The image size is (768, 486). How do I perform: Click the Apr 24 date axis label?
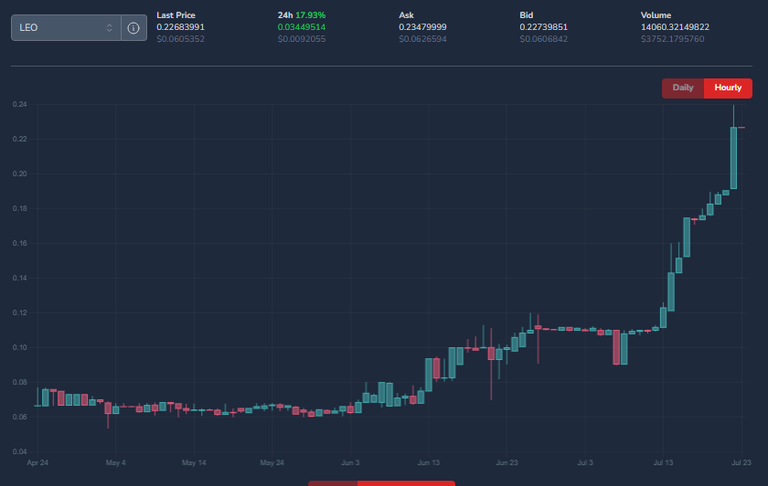pos(38,462)
